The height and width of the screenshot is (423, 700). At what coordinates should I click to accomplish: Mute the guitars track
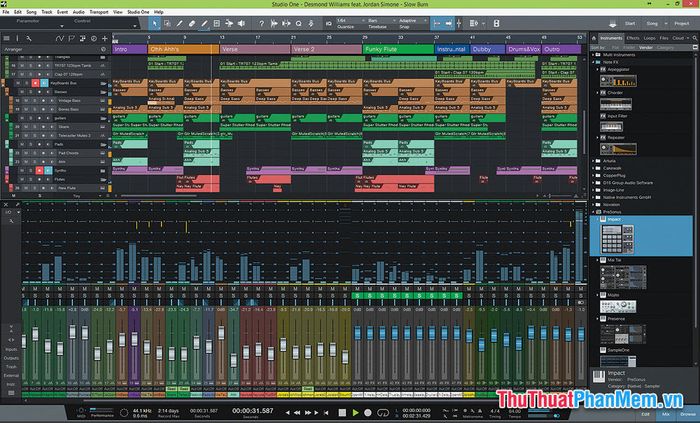tap(22, 118)
